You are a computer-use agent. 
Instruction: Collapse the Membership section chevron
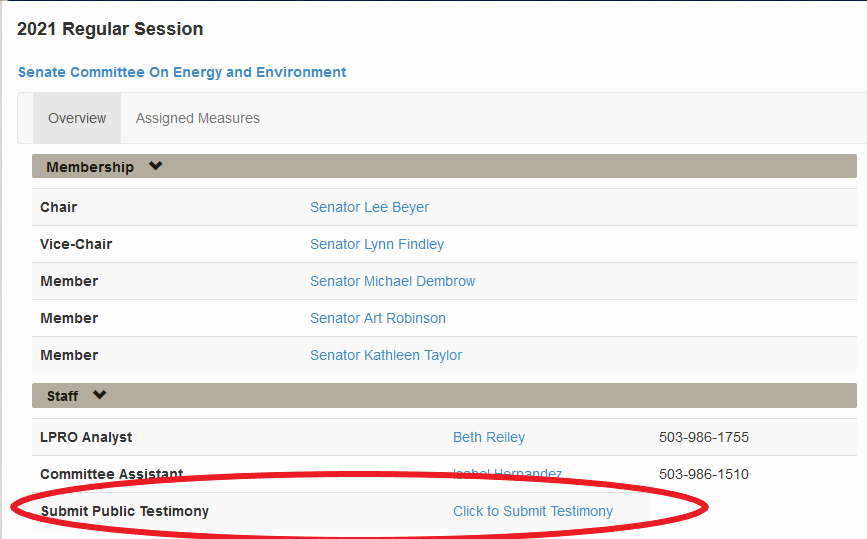pyautogui.click(x=155, y=167)
